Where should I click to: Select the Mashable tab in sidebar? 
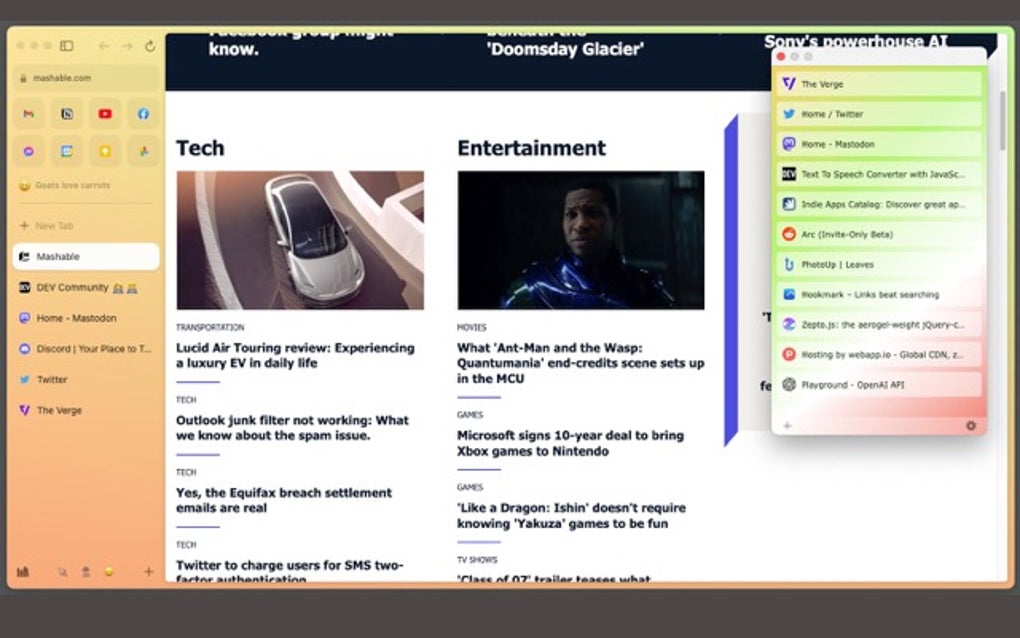[x=86, y=256]
